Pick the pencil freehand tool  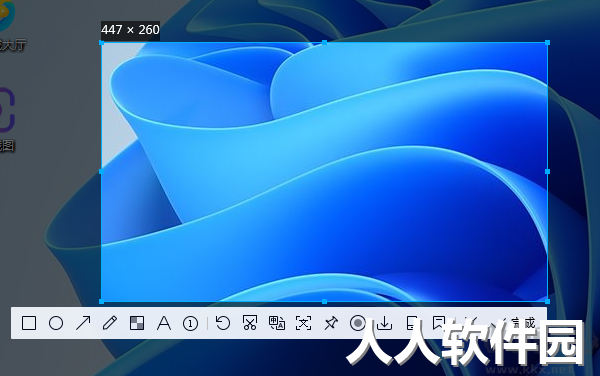(x=110, y=323)
